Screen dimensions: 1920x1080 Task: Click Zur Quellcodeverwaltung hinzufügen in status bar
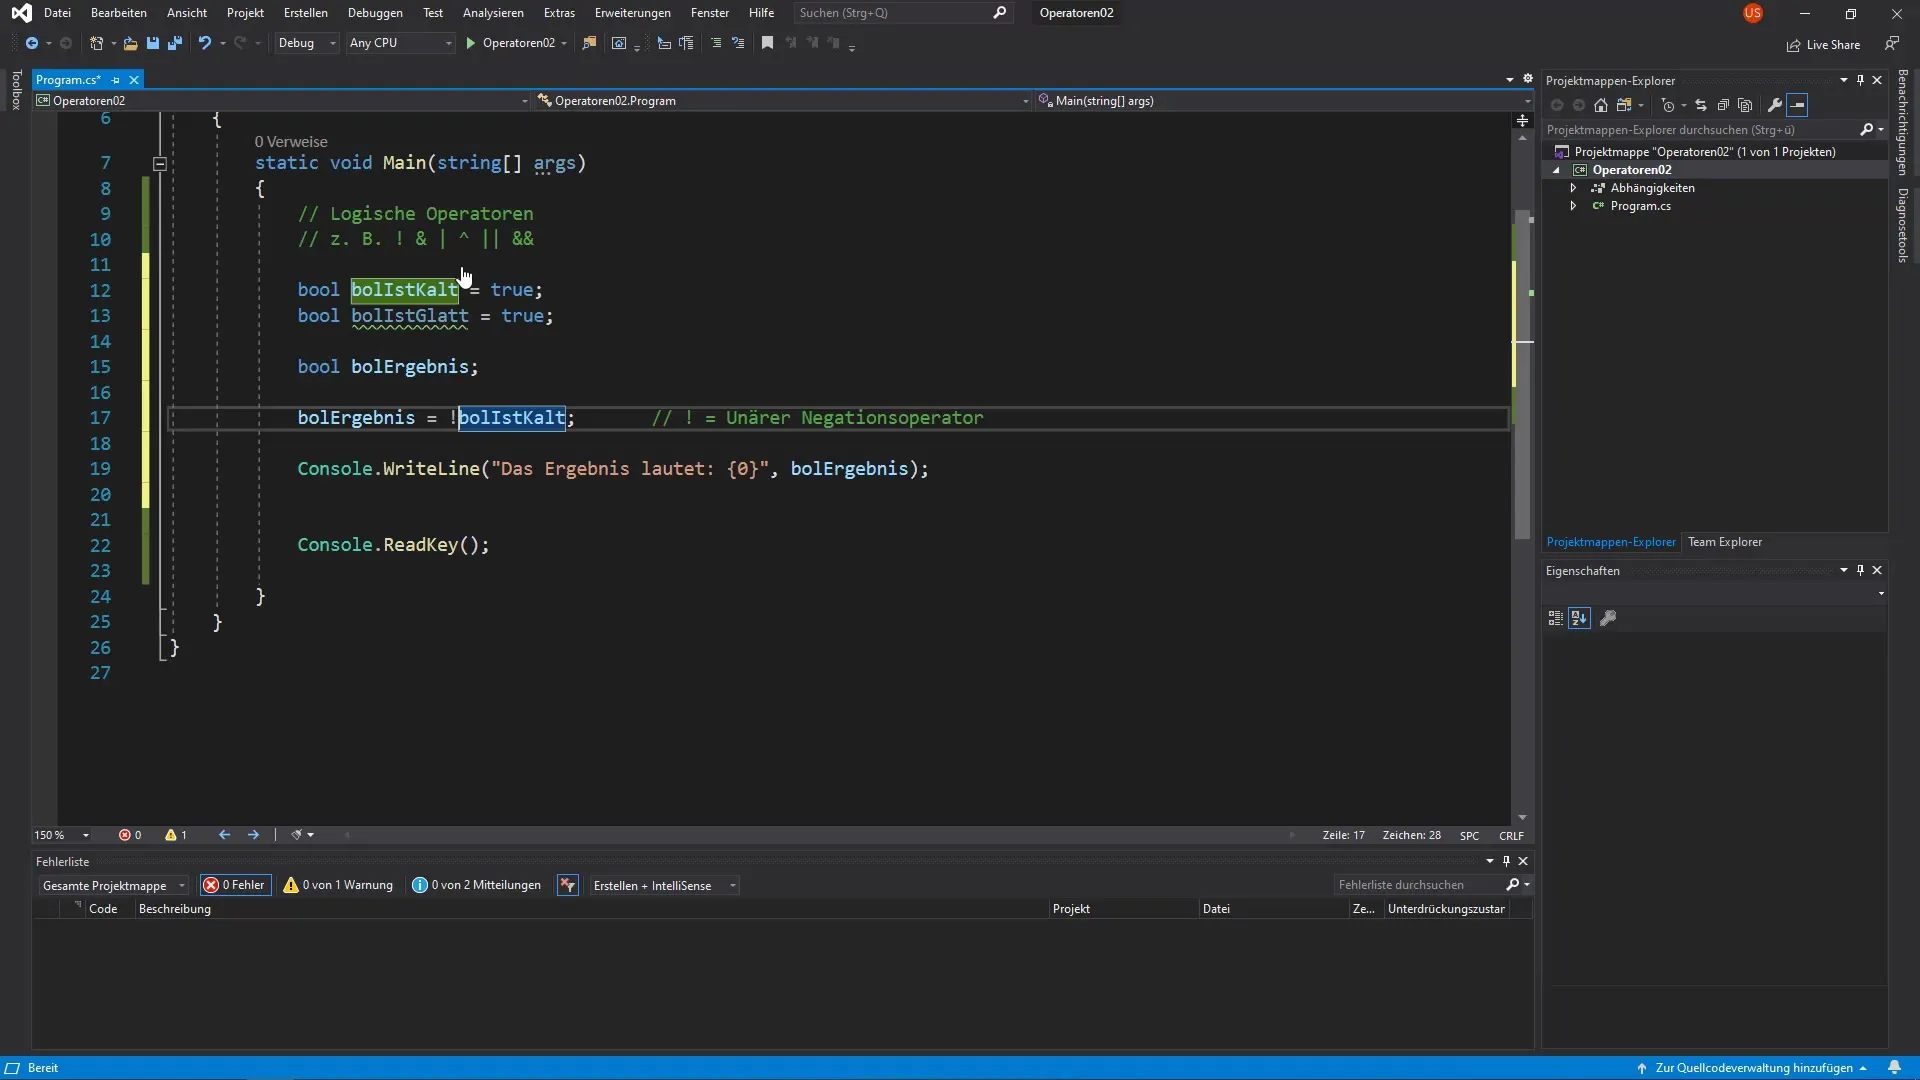click(1753, 1068)
